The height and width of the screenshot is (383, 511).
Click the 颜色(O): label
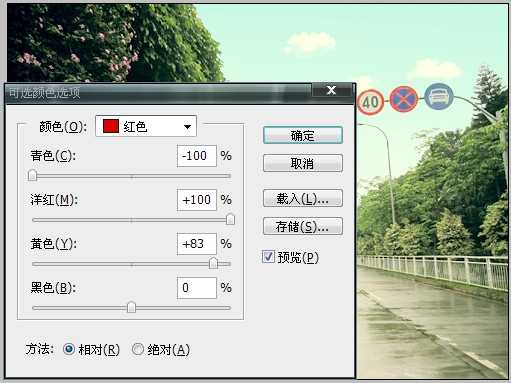(63, 127)
